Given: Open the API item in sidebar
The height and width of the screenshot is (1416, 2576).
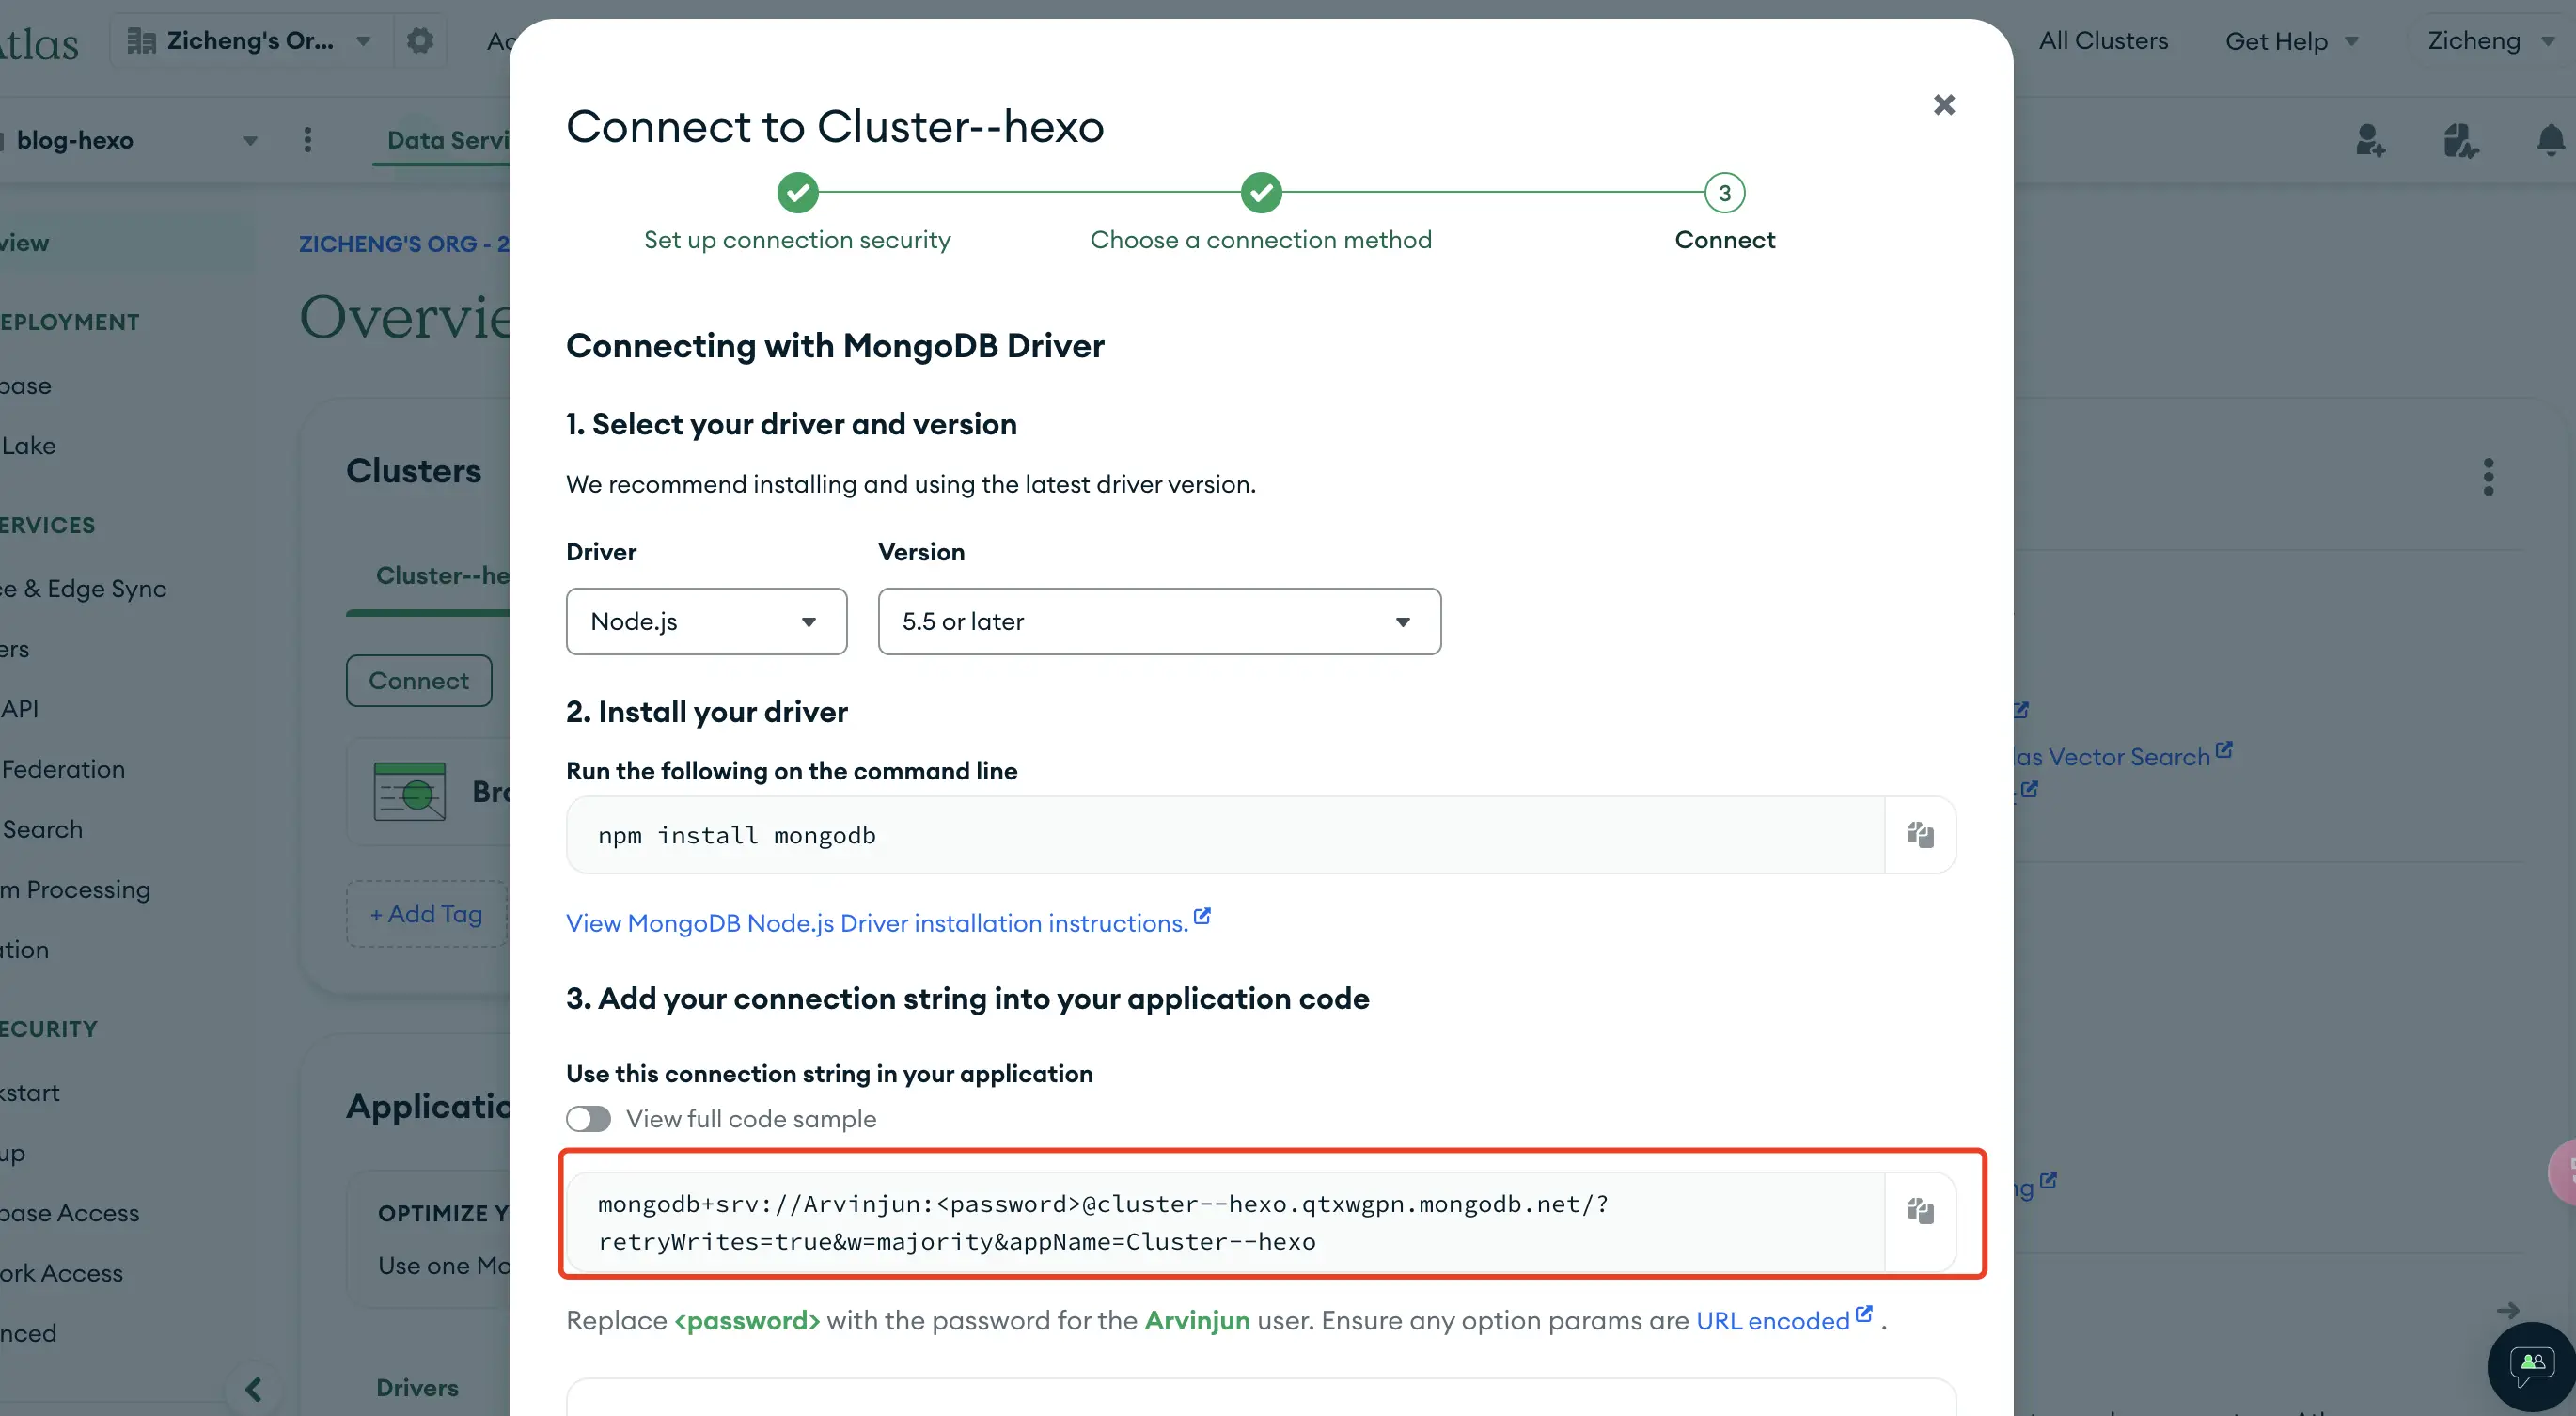Looking at the screenshot, I should (x=20, y=708).
